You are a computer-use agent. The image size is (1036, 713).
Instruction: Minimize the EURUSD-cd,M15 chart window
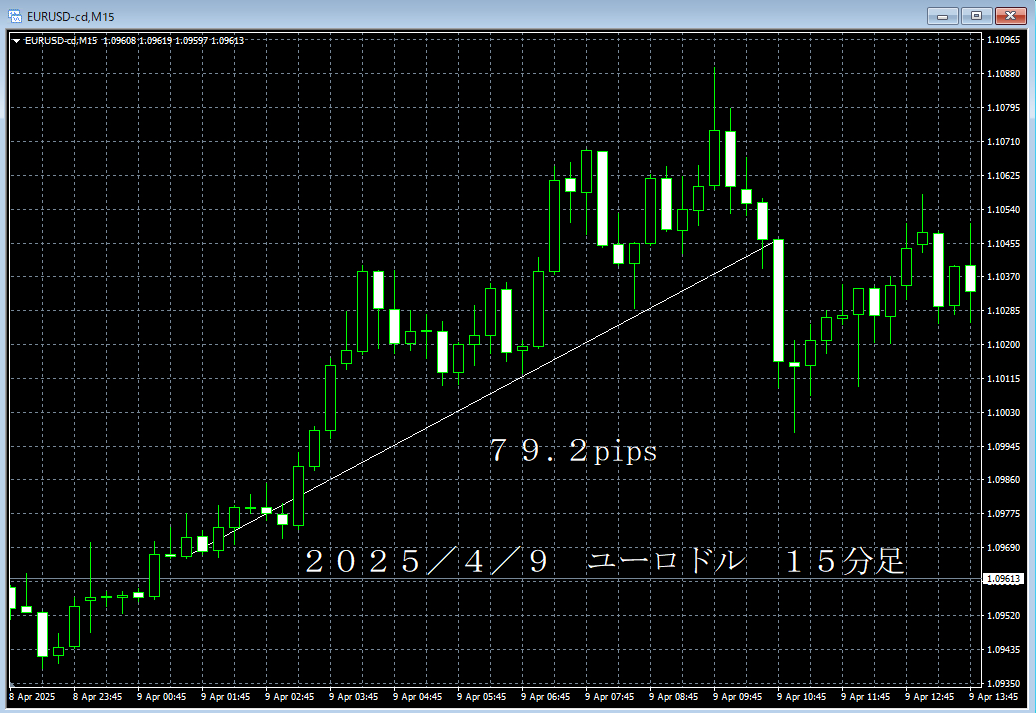tap(943, 16)
